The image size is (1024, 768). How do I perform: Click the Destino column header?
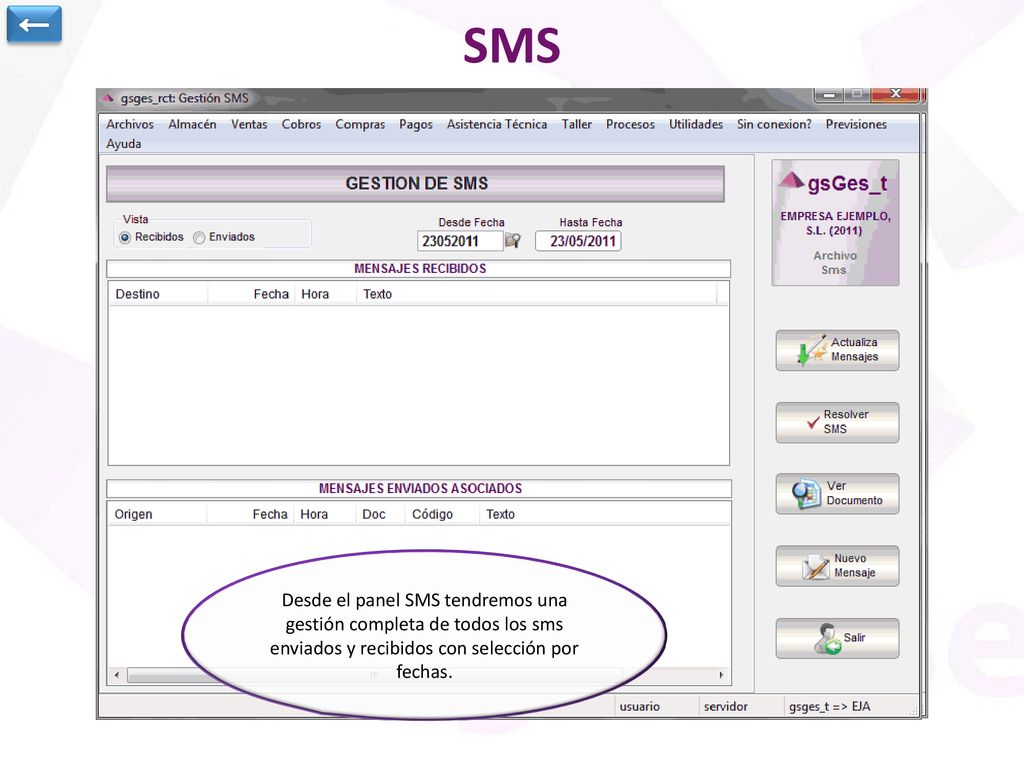pos(158,294)
